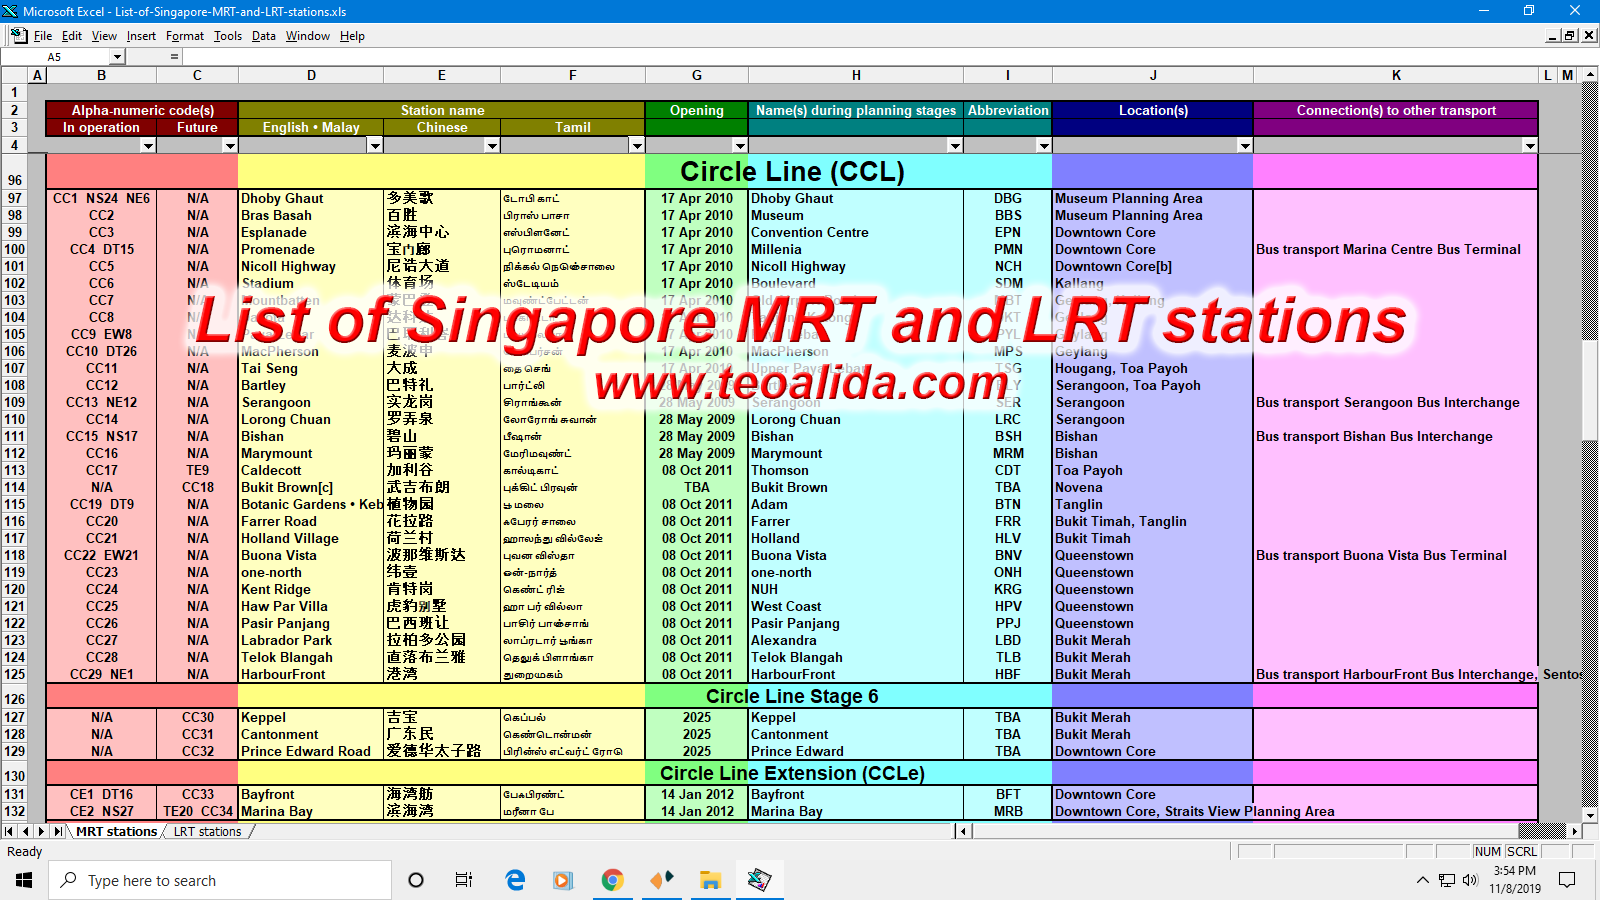Launch Microsoft Edge from the taskbar
Viewport: 1600px width, 900px height.
(515, 880)
